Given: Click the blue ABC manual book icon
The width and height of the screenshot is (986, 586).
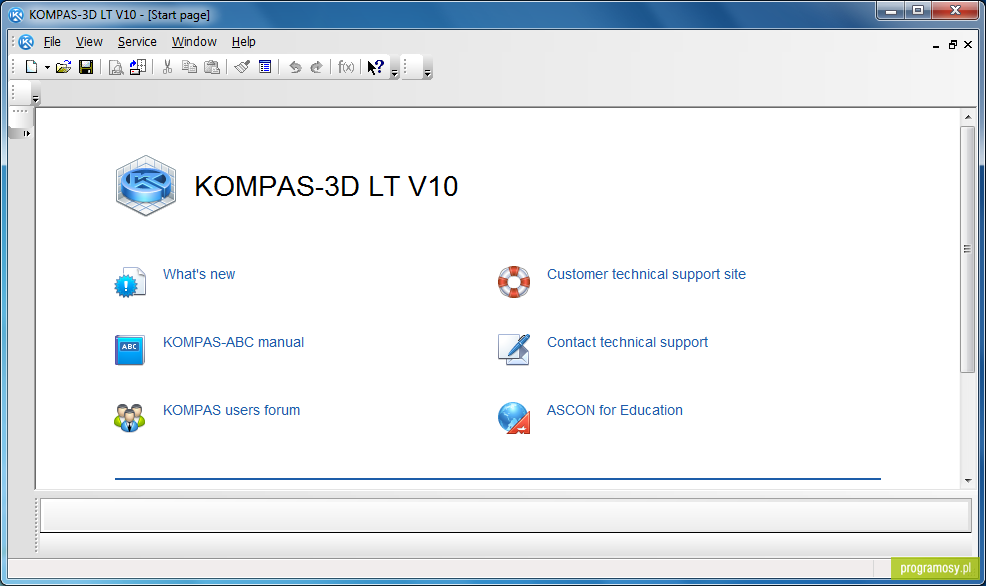Looking at the screenshot, I should (x=130, y=350).
